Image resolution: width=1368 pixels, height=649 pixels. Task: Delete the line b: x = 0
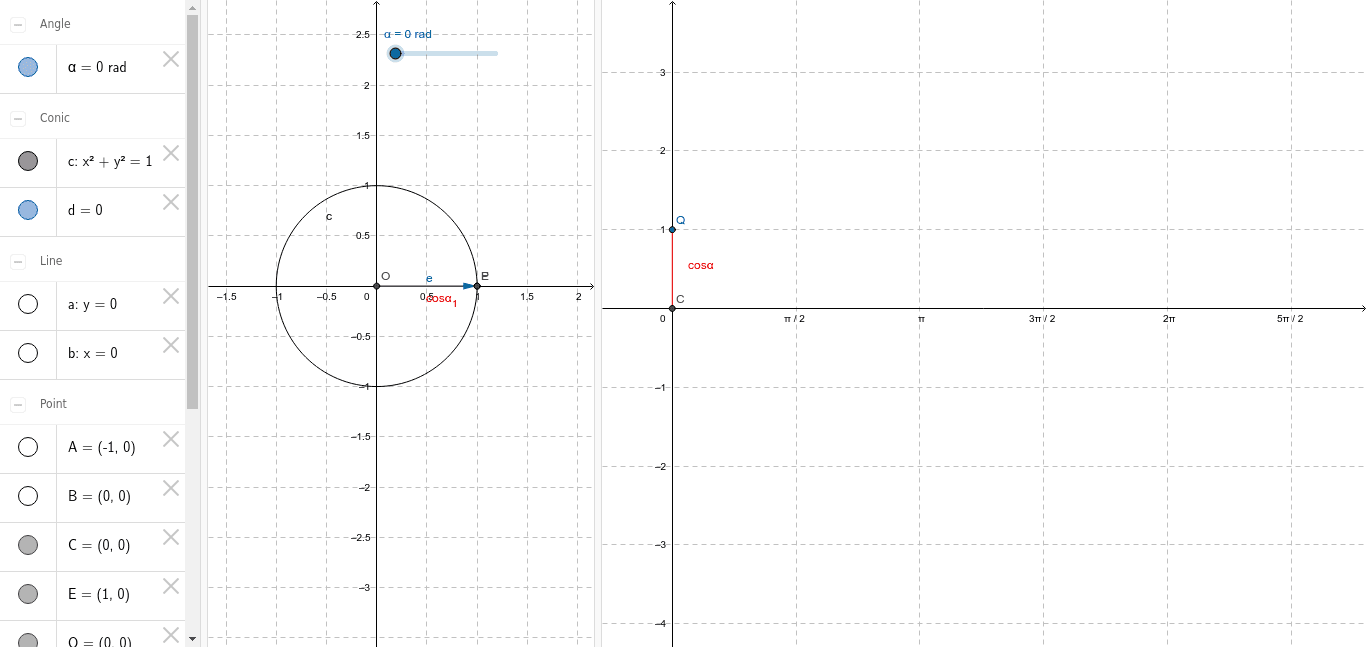[x=170, y=345]
